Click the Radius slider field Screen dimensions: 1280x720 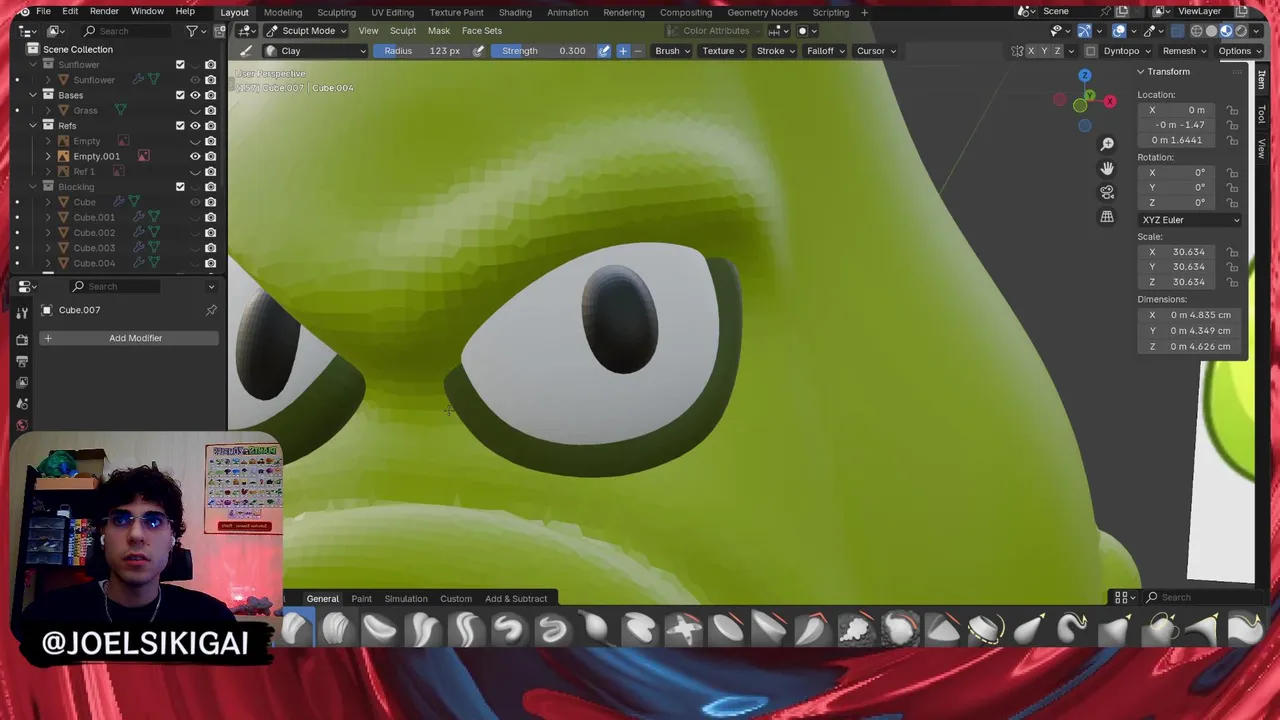click(422, 51)
